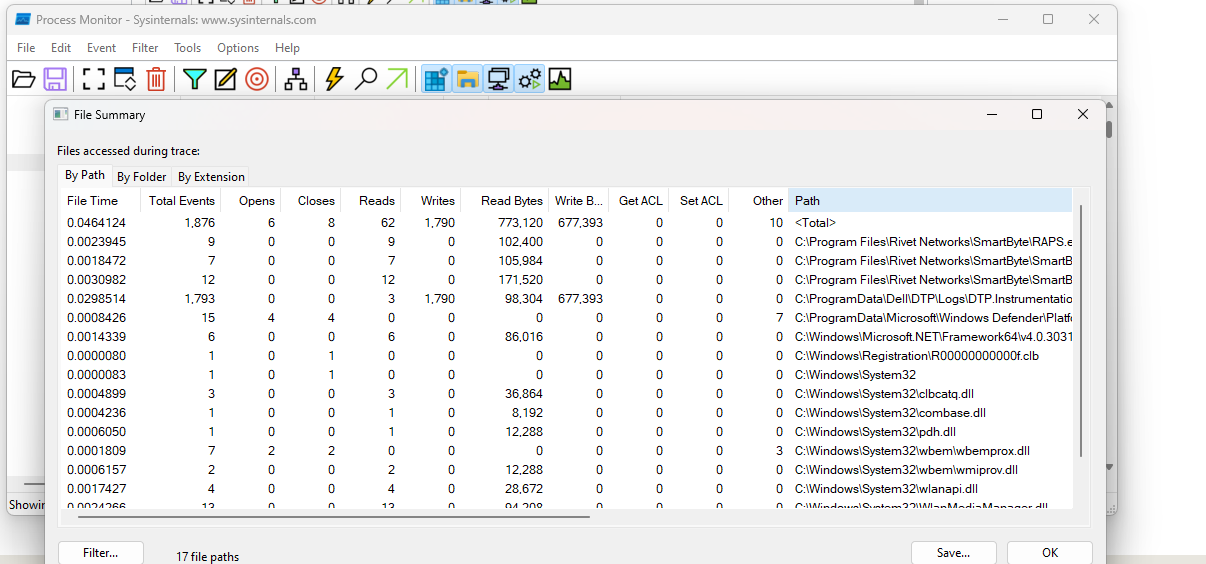
Task: Toggle Show Profiling Events icon
Action: tap(560, 79)
